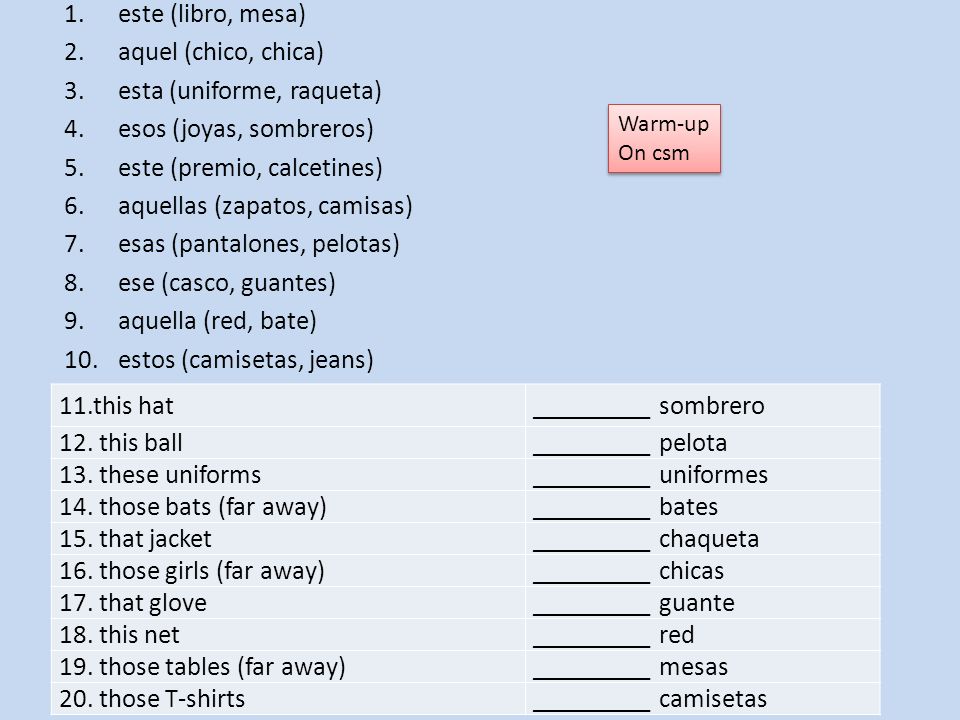Select the cell '16. those girls (far away)'

(288, 571)
